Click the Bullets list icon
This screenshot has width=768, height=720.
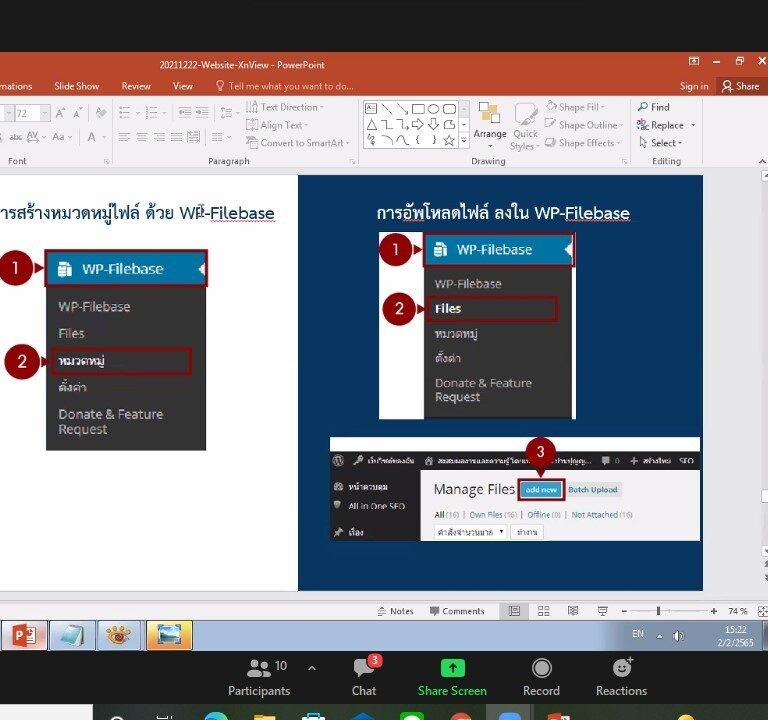[125, 113]
